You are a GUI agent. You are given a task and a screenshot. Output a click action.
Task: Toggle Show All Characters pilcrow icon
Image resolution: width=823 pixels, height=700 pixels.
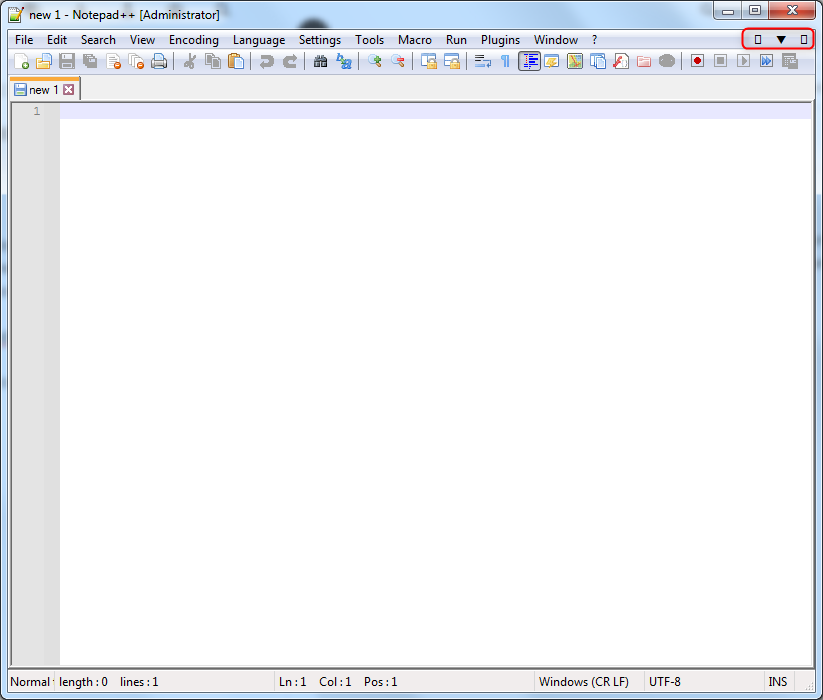pos(505,61)
